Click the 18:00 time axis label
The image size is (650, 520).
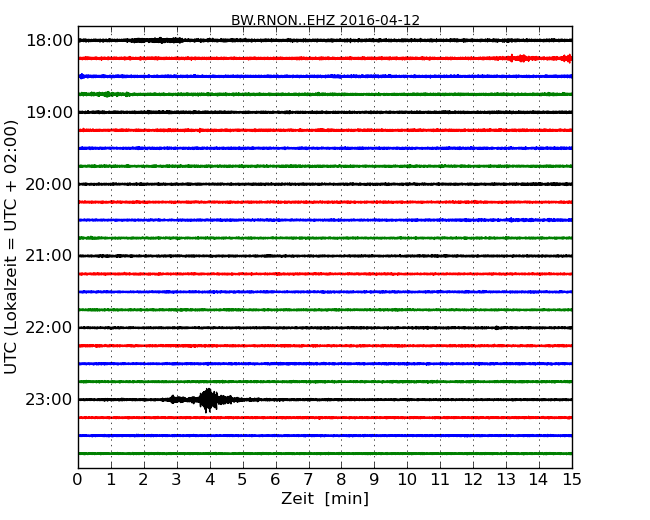49,41
